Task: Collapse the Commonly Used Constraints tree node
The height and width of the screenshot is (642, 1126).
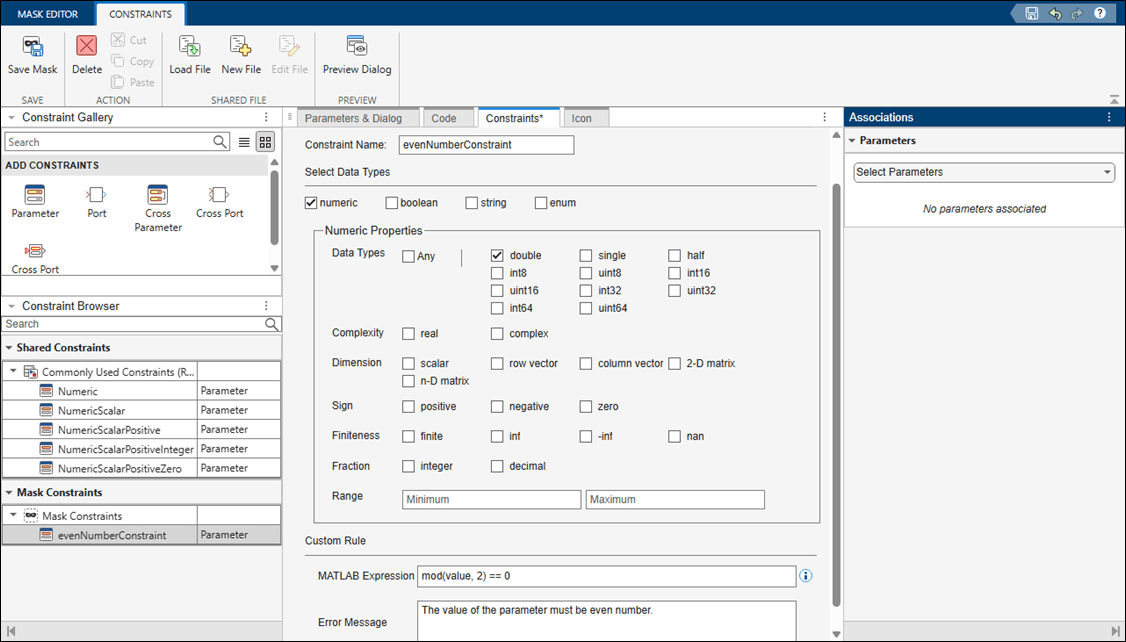Action: (13, 371)
